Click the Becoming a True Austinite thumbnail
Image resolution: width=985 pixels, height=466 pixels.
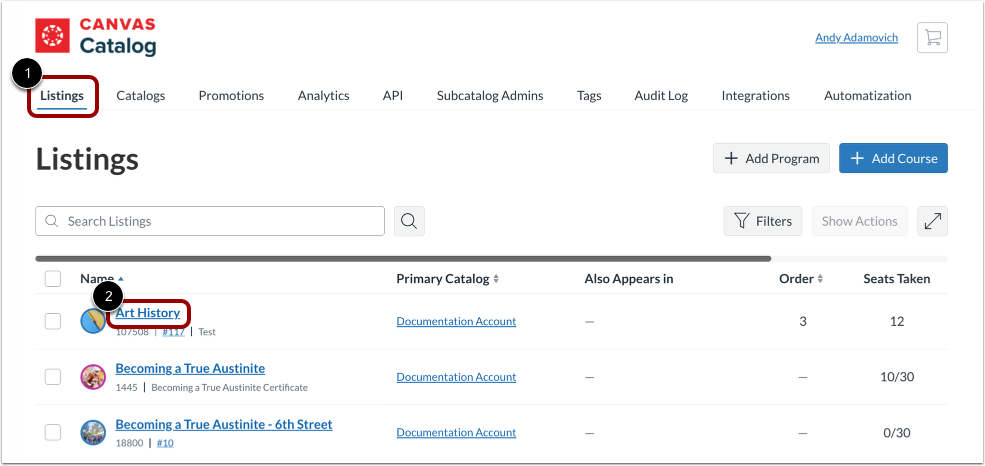[93, 377]
